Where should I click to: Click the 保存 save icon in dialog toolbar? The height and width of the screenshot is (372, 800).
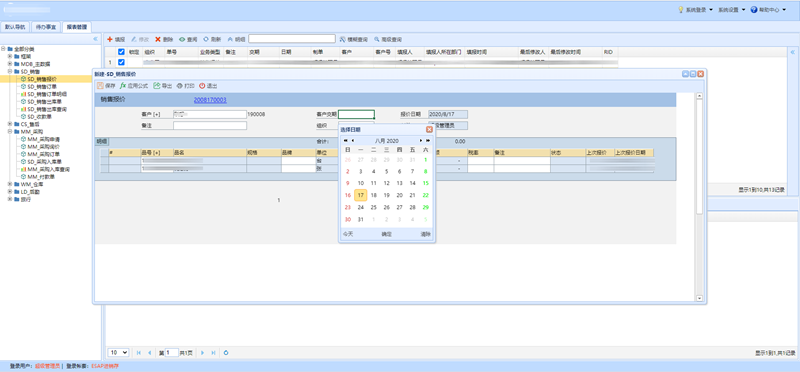point(100,86)
